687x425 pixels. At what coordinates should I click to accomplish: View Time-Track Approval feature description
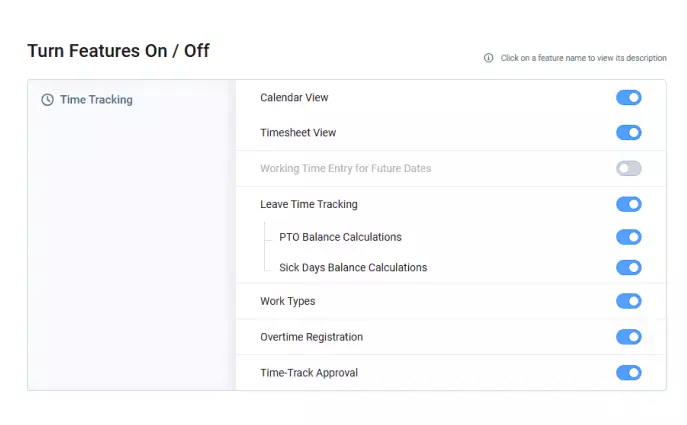(308, 373)
